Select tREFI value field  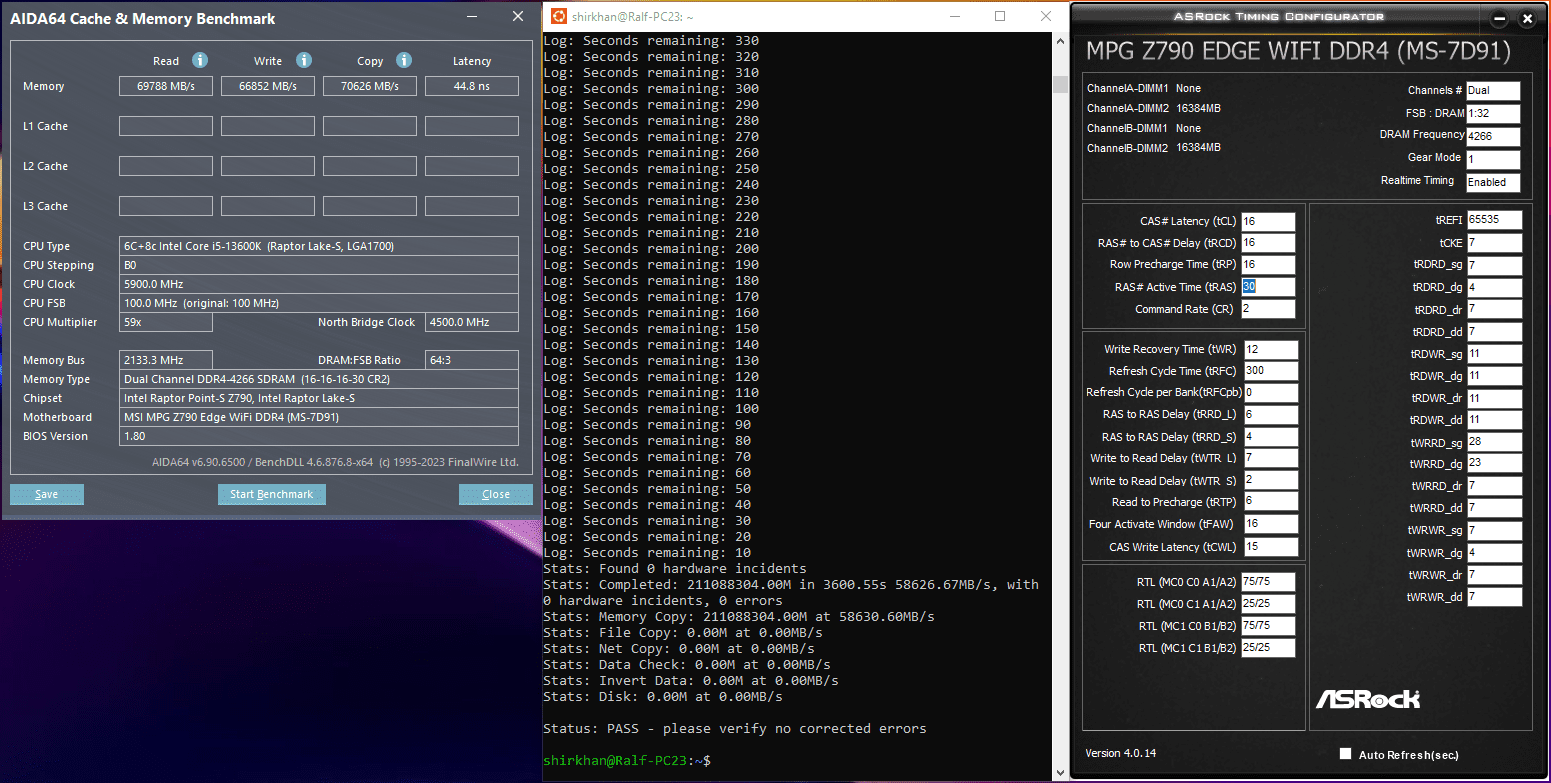(1494, 220)
